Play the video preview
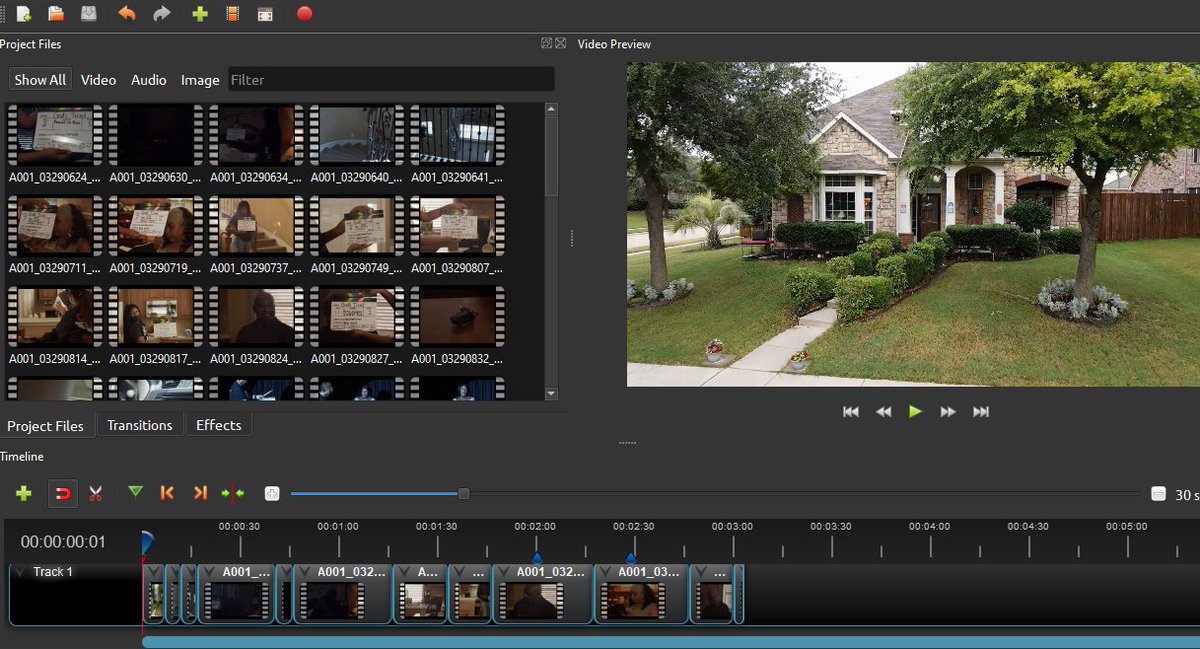This screenshot has width=1200, height=649. coord(915,411)
